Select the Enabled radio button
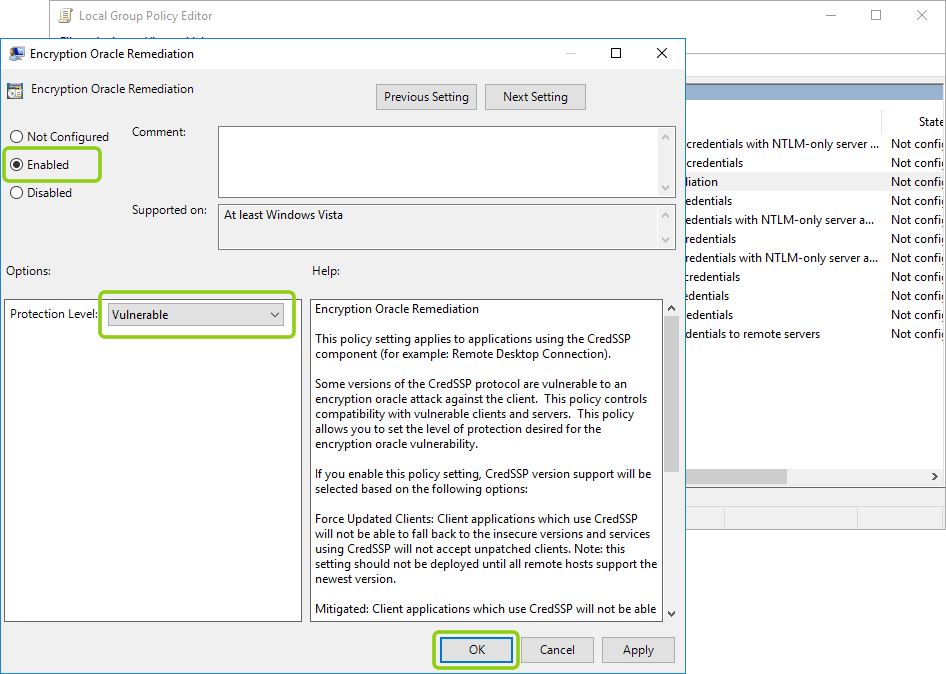This screenshot has height=674, width=946. click(16, 165)
